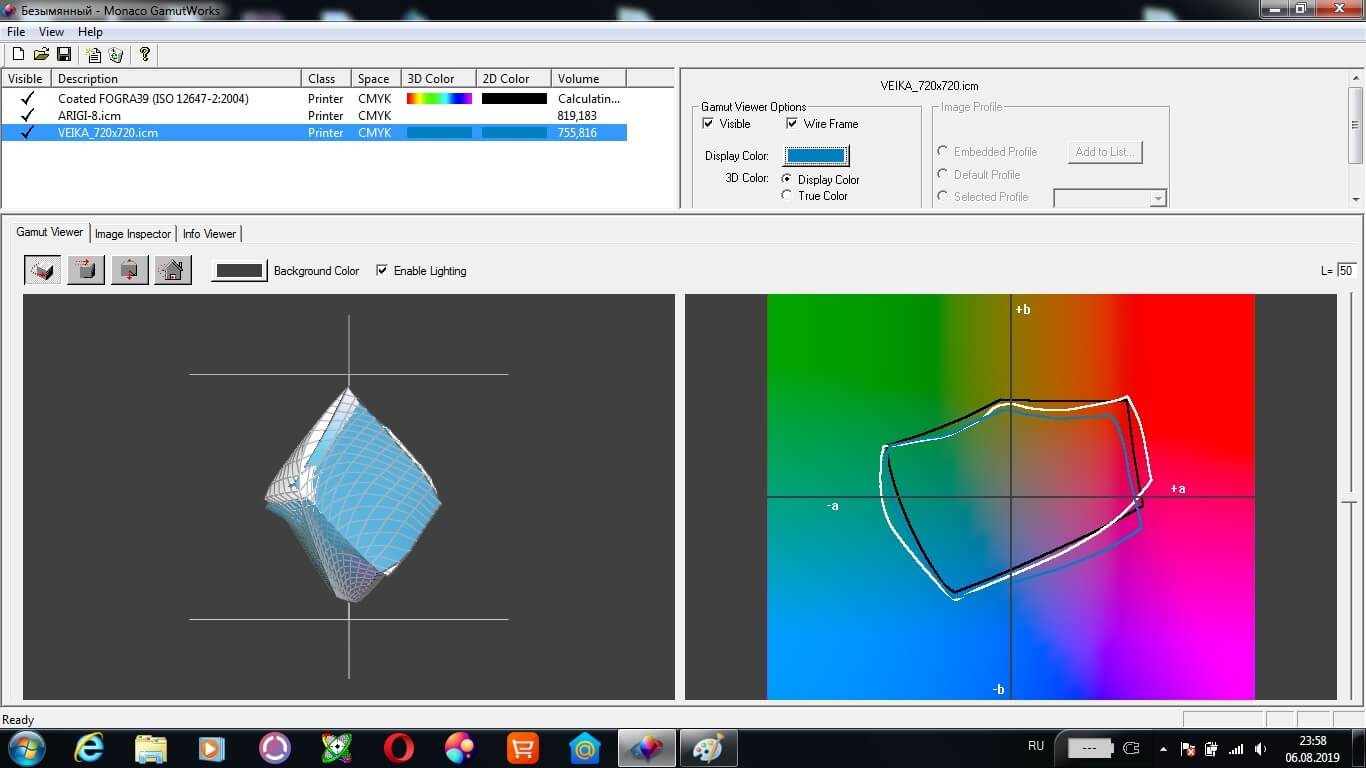Reset the 3D view with the home icon

click(173, 270)
